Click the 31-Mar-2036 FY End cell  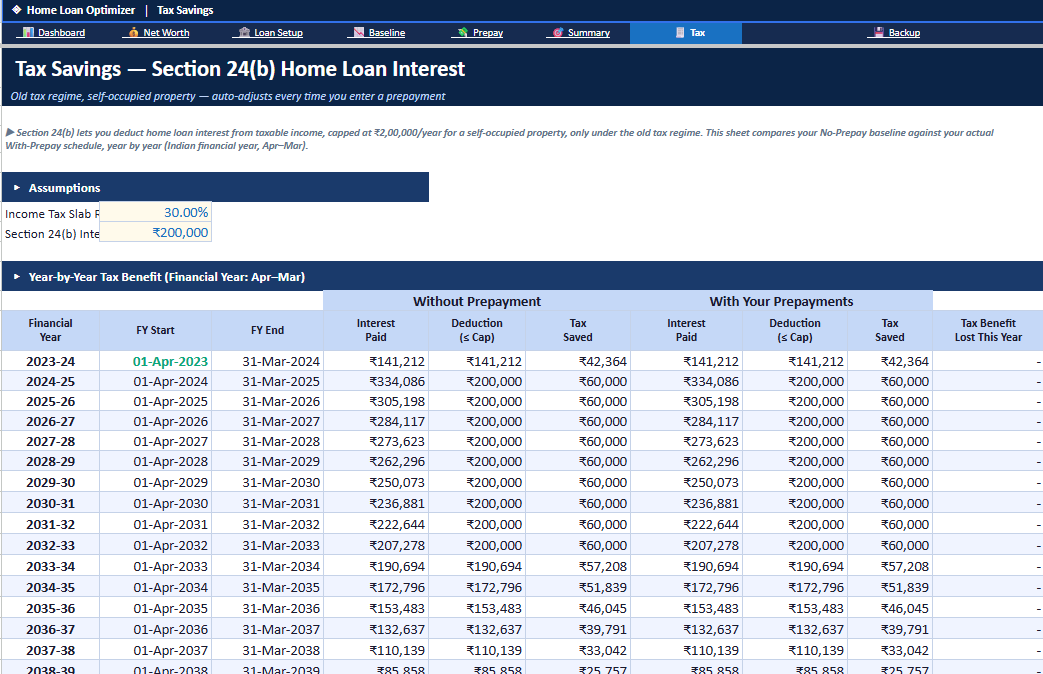point(267,608)
